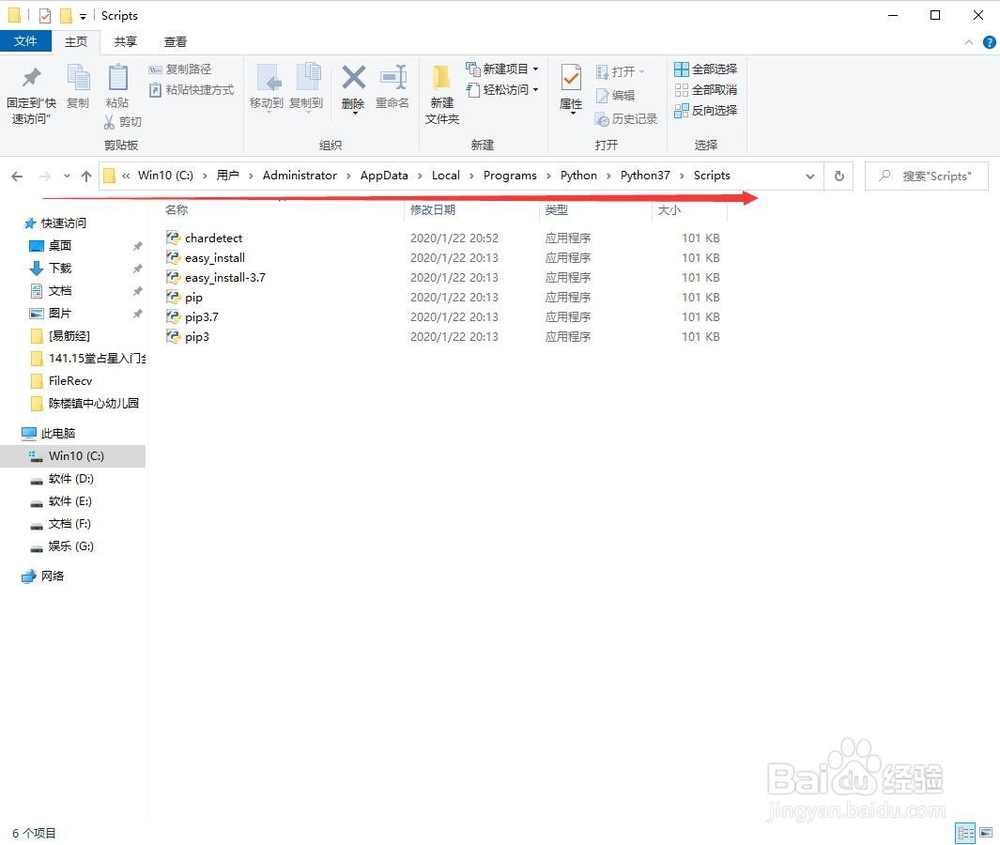Click Pin to Quick access icon
The image size is (1000, 845).
31,78
